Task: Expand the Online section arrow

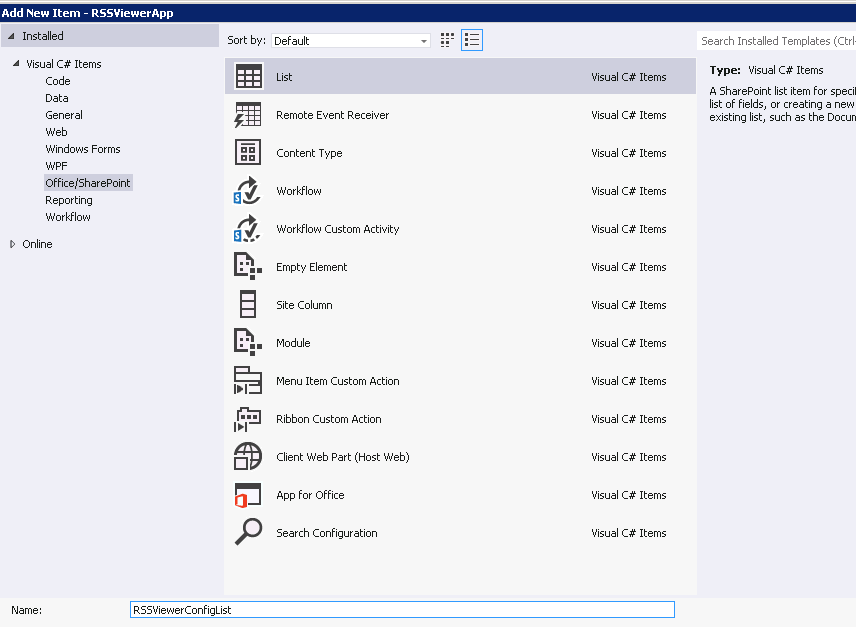Action: pyautogui.click(x=13, y=244)
